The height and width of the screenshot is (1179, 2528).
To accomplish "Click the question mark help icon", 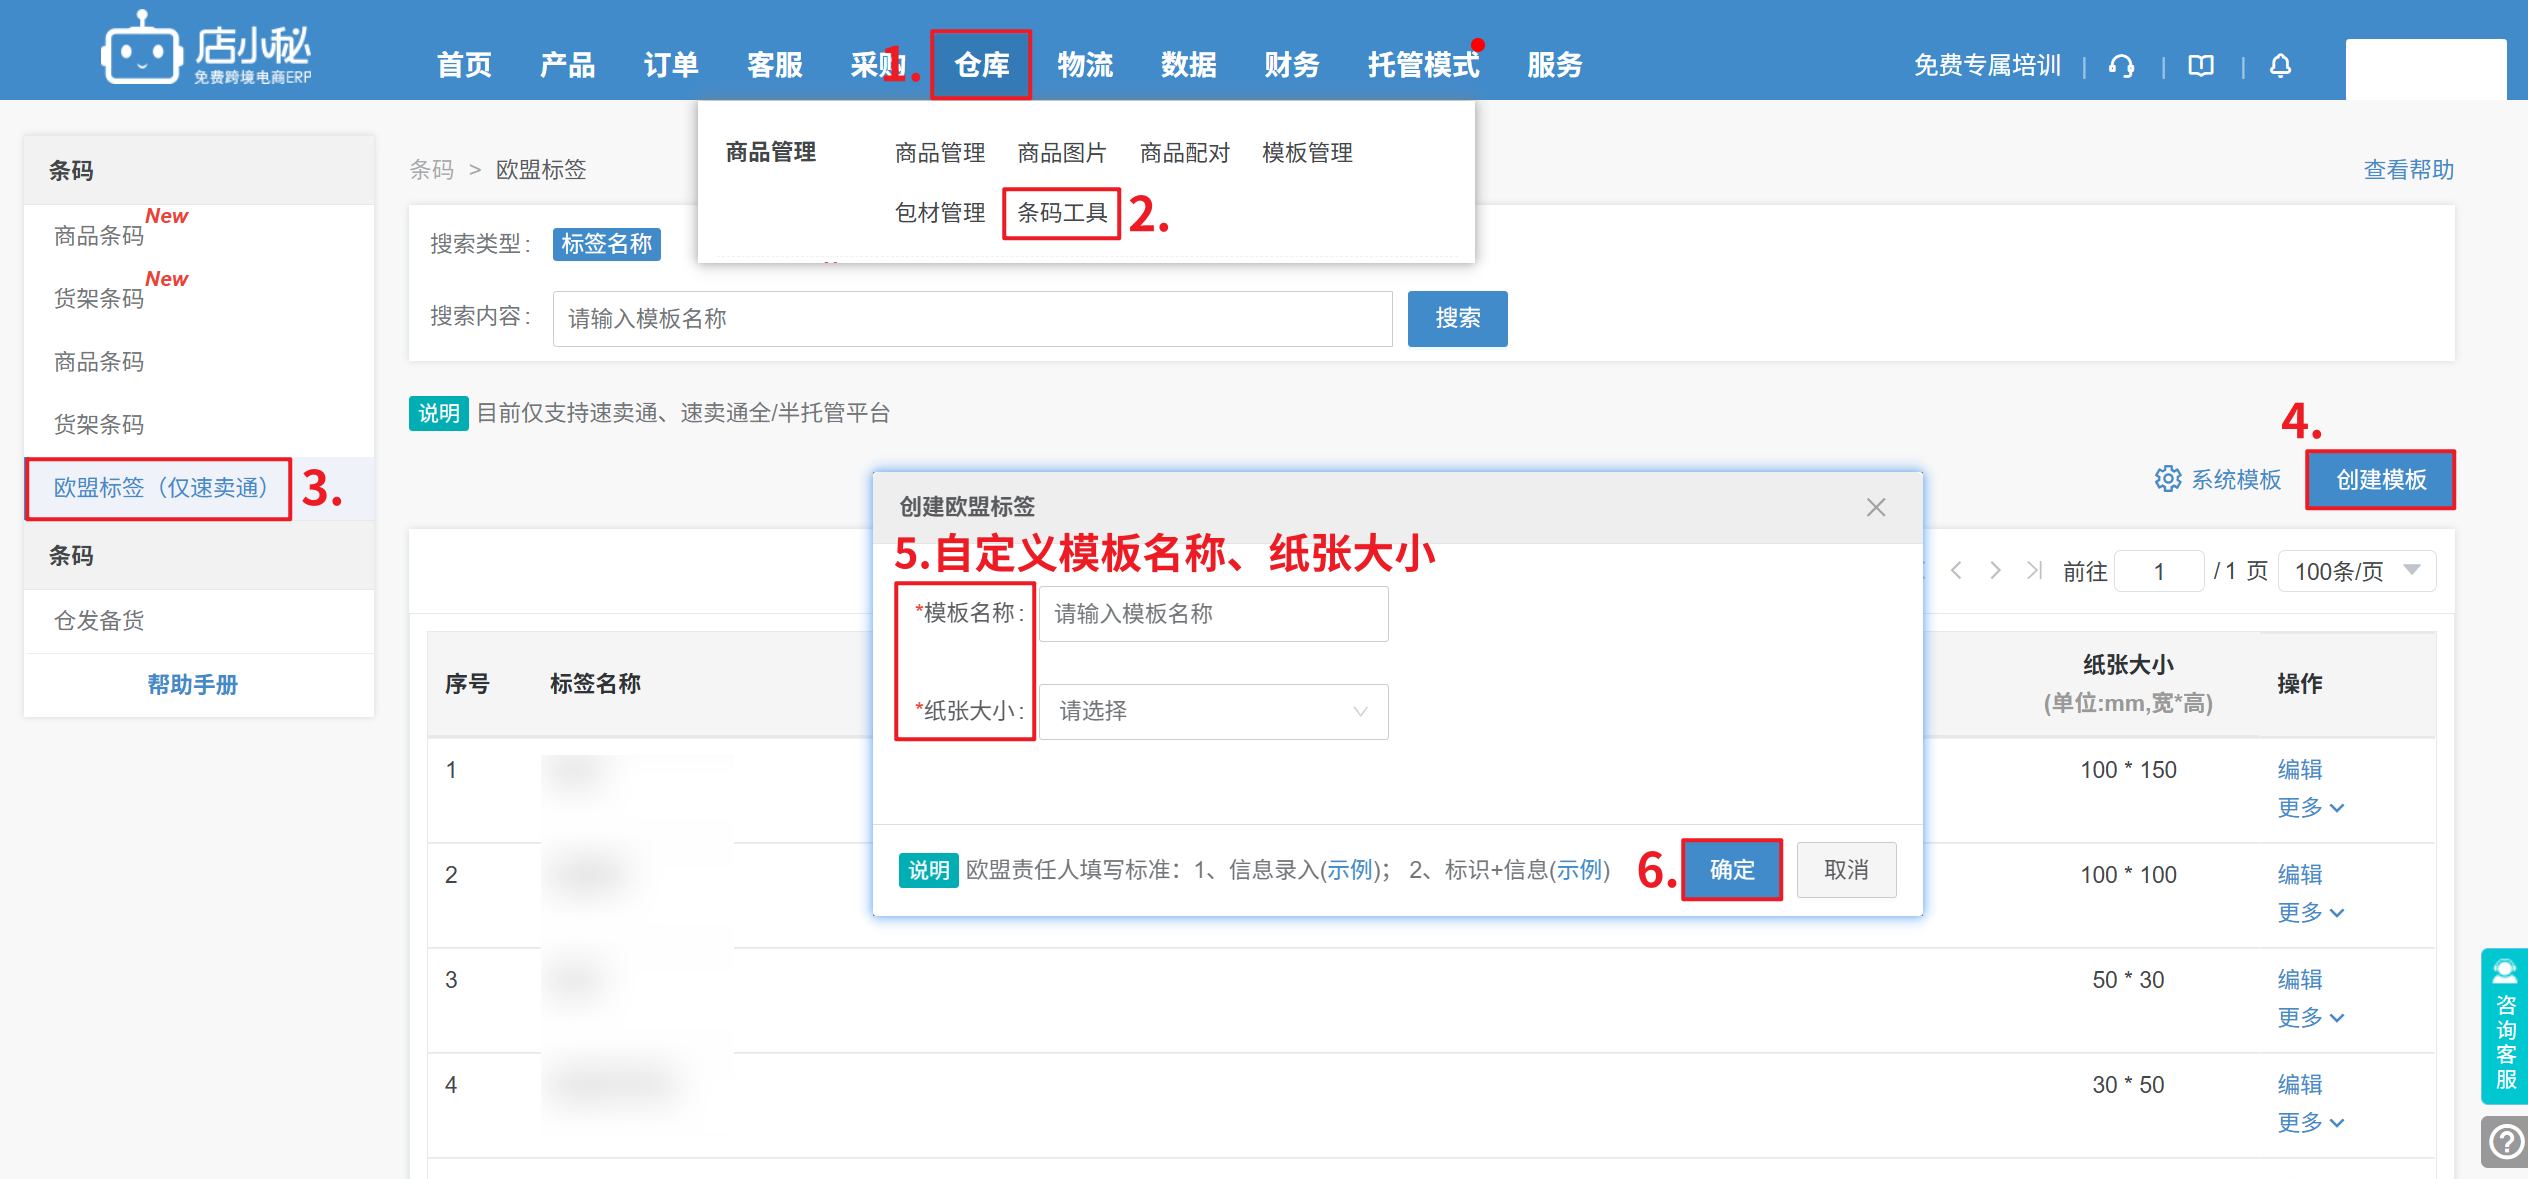I will coord(2506,1141).
